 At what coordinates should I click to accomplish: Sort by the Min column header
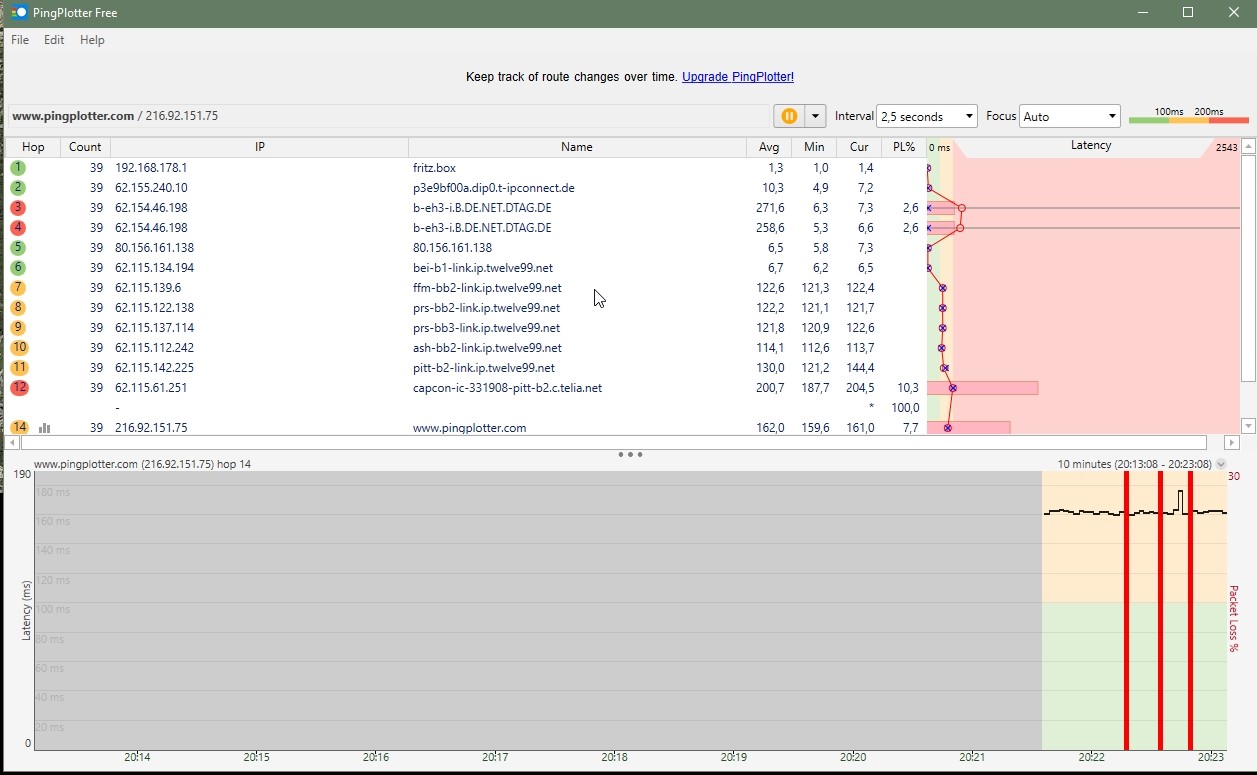click(x=814, y=147)
